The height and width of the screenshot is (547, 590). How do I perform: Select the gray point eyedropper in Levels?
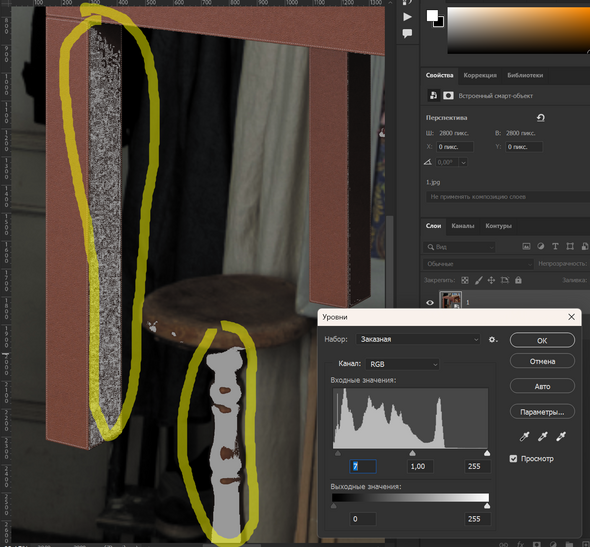543,436
